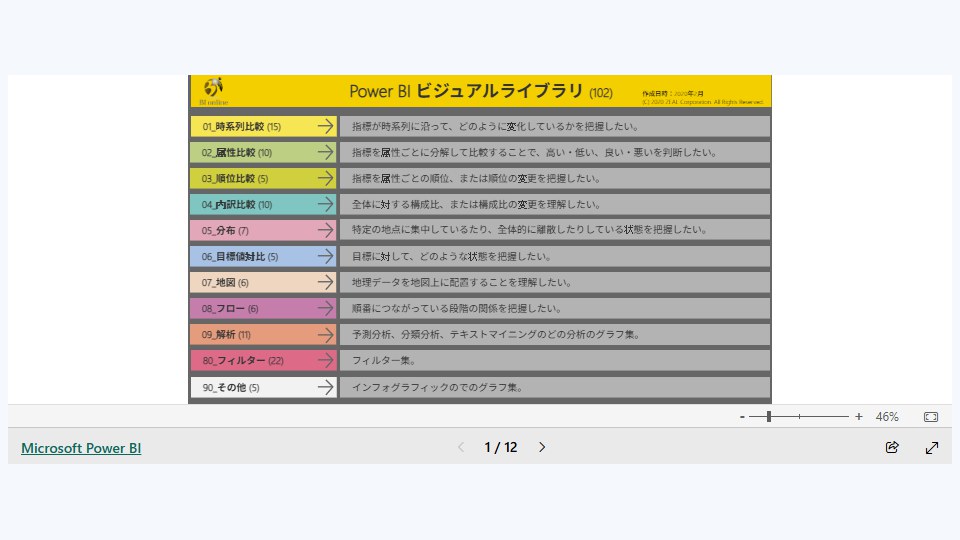Viewport: 960px width, 540px height.
Task: Click arrow beside 05_分布
Action: tap(326, 230)
